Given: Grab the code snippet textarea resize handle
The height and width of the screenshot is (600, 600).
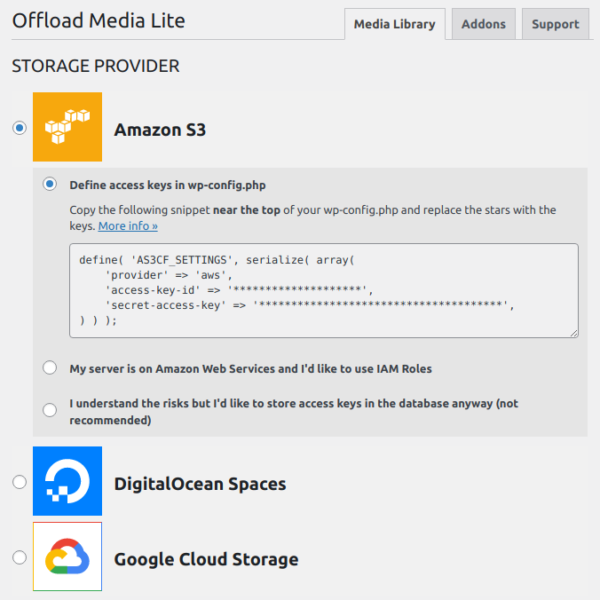Looking at the screenshot, I should (x=574, y=333).
